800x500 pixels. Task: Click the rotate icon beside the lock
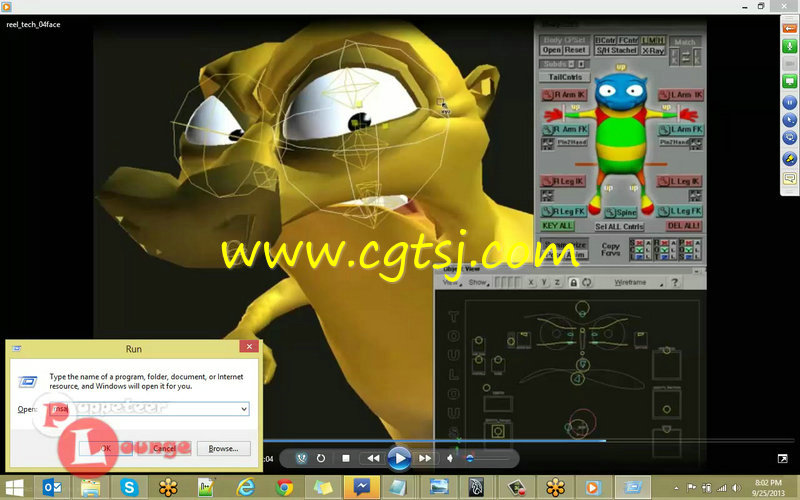tap(587, 282)
